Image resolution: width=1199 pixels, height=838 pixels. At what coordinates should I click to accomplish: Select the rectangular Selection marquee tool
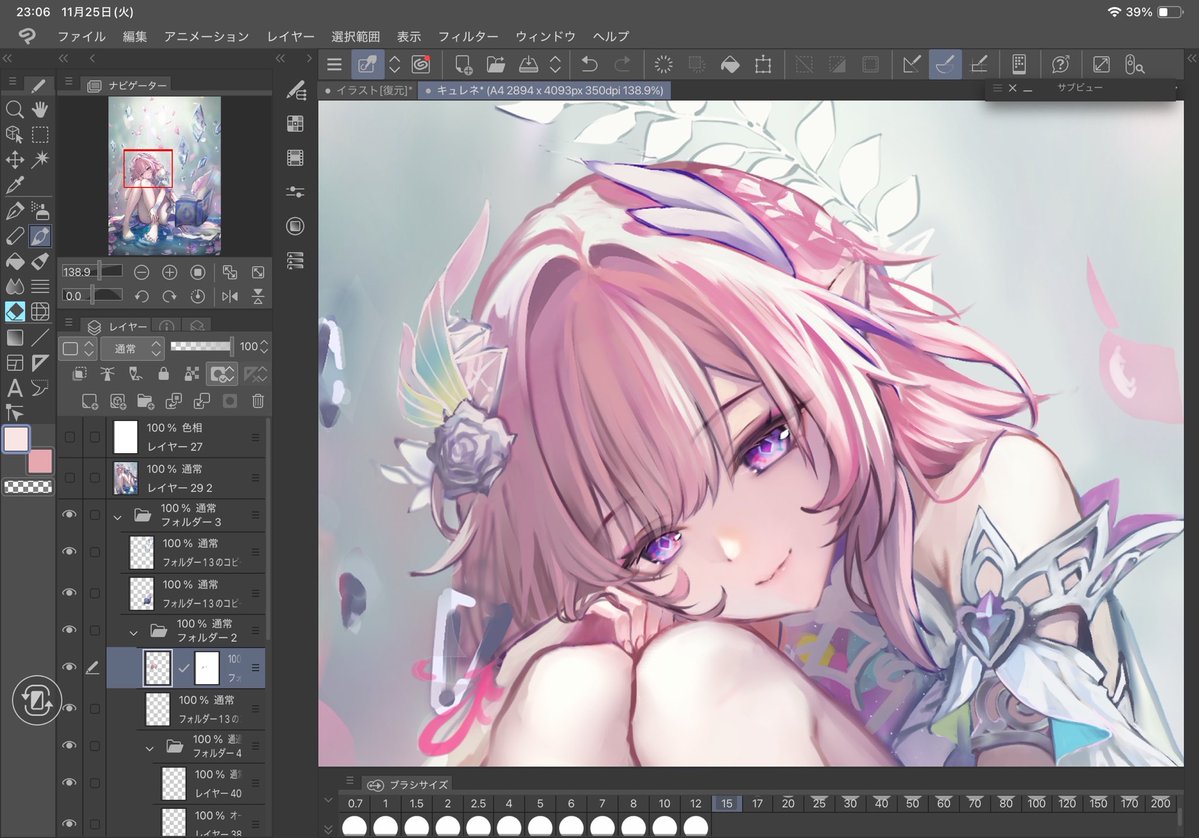(x=40, y=135)
